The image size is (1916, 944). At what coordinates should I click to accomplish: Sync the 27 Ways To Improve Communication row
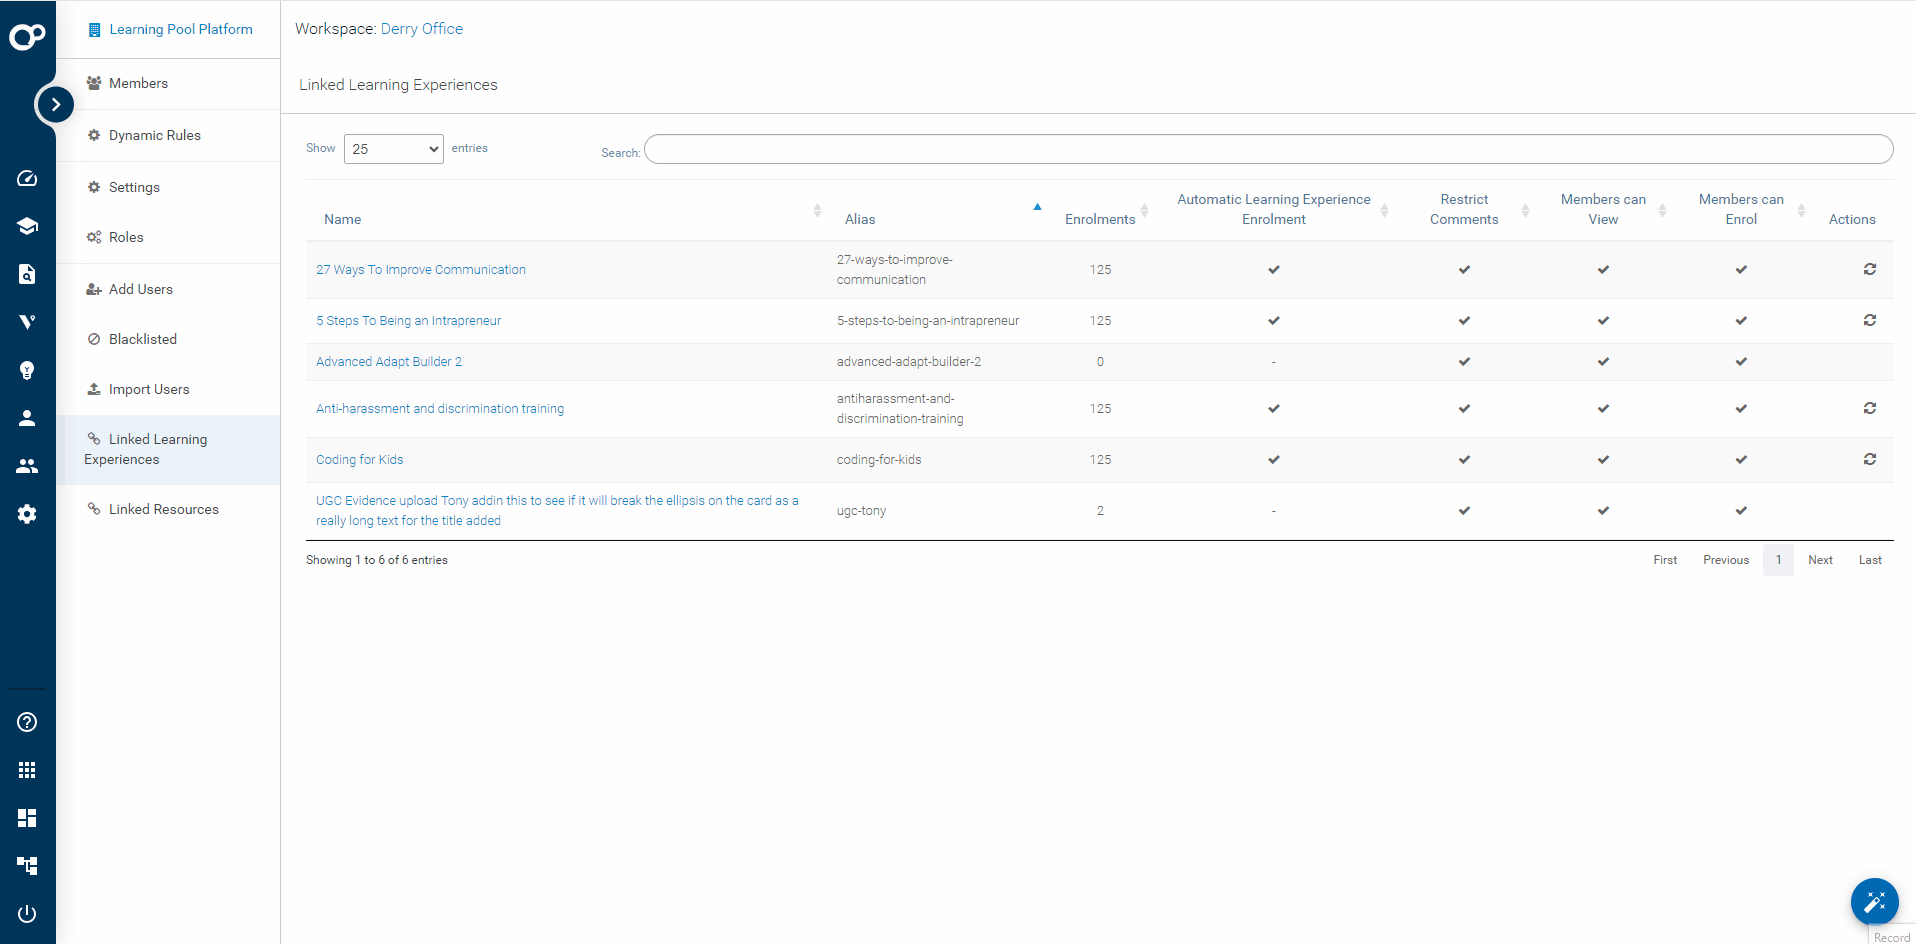pyautogui.click(x=1869, y=269)
